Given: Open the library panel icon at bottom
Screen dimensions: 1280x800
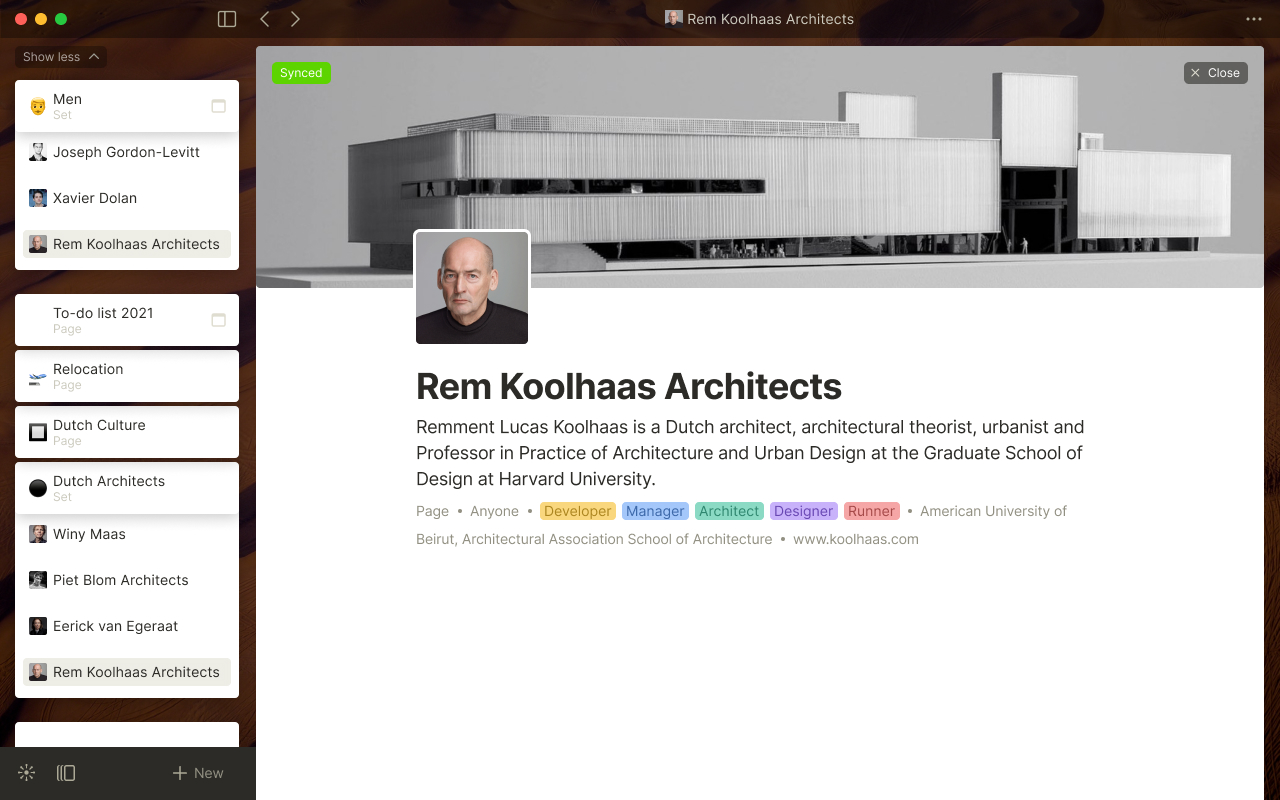Looking at the screenshot, I should pos(66,773).
